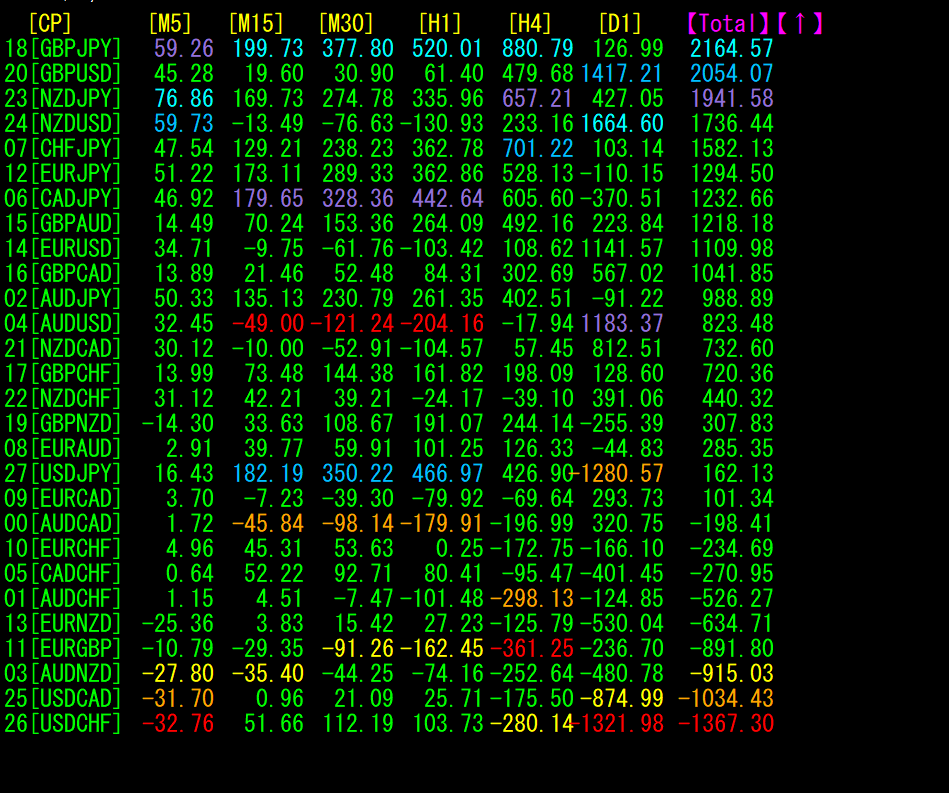
Task: Click GBPUSD total value 2054.07
Action: [x=732, y=73]
